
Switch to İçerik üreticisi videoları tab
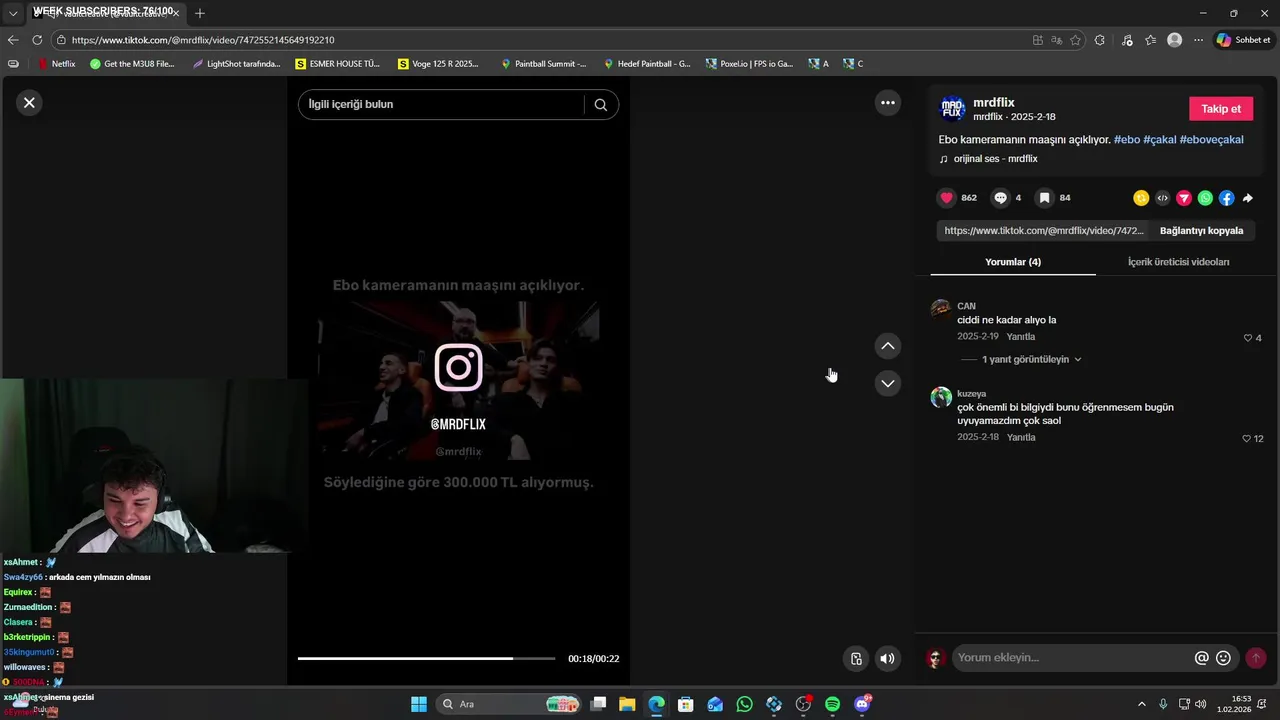[x=1178, y=262]
